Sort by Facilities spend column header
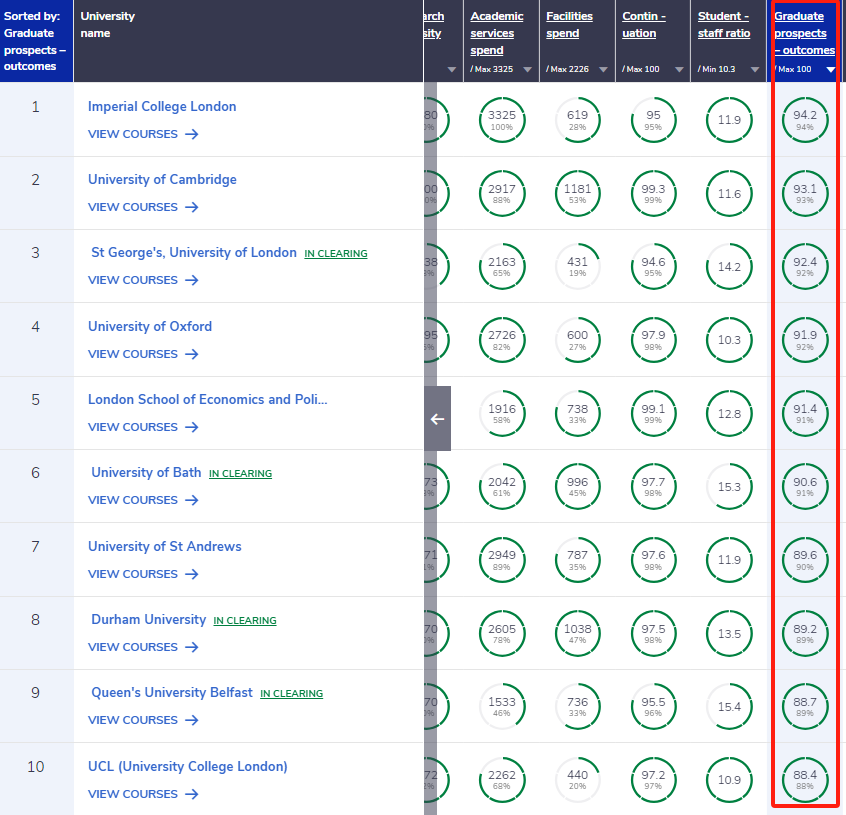 click(x=569, y=25)
